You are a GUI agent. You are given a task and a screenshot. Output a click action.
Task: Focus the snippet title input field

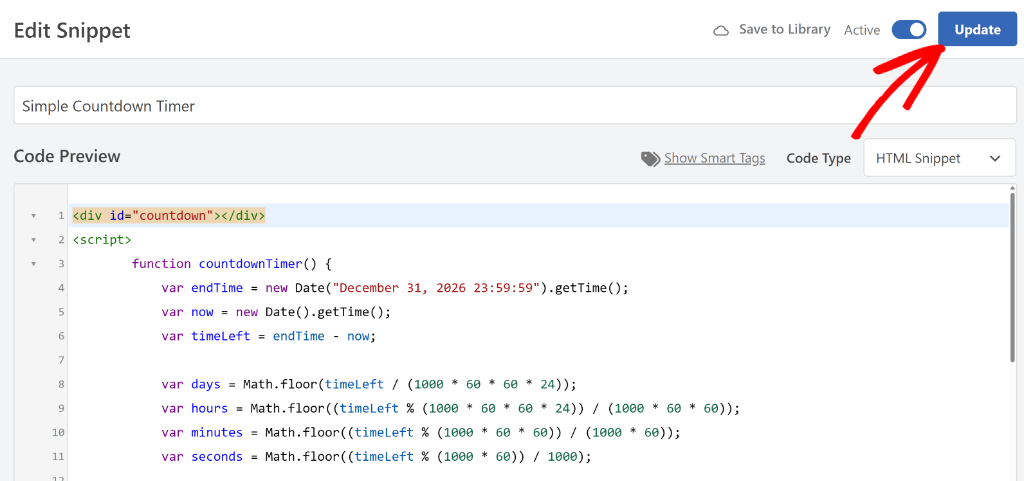(515, 105)
